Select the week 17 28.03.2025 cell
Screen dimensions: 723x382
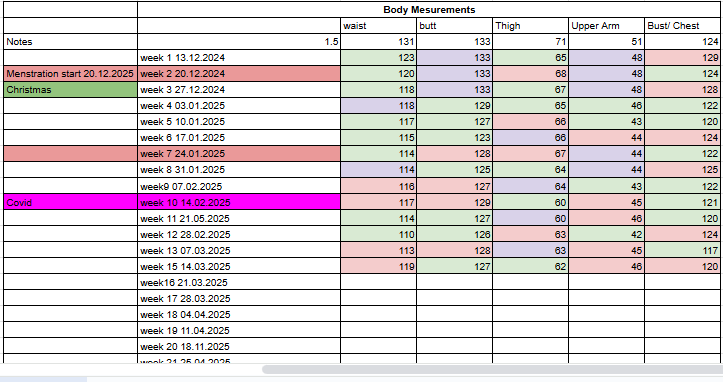pyautogui.click(x=239, y=298)
